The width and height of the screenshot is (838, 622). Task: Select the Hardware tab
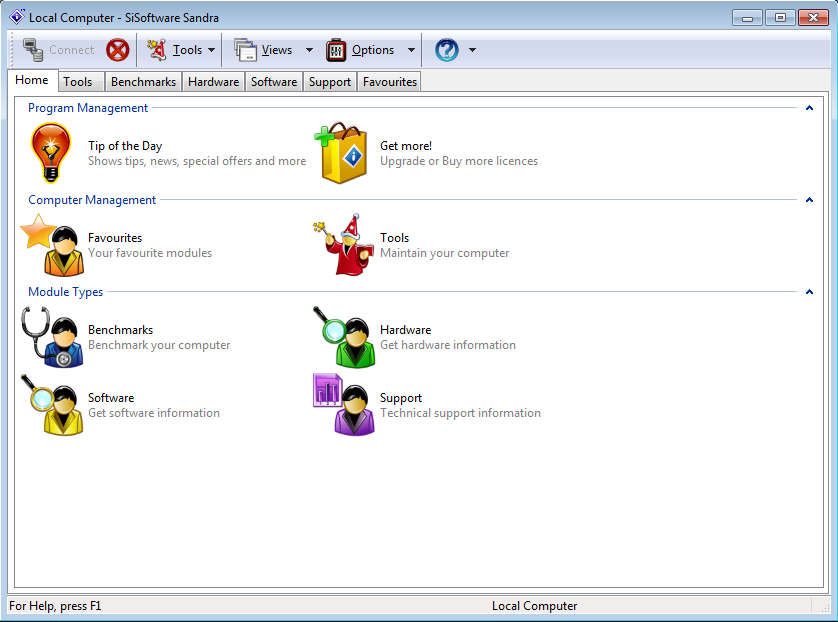pyautogui.click(x=213, y=82)
